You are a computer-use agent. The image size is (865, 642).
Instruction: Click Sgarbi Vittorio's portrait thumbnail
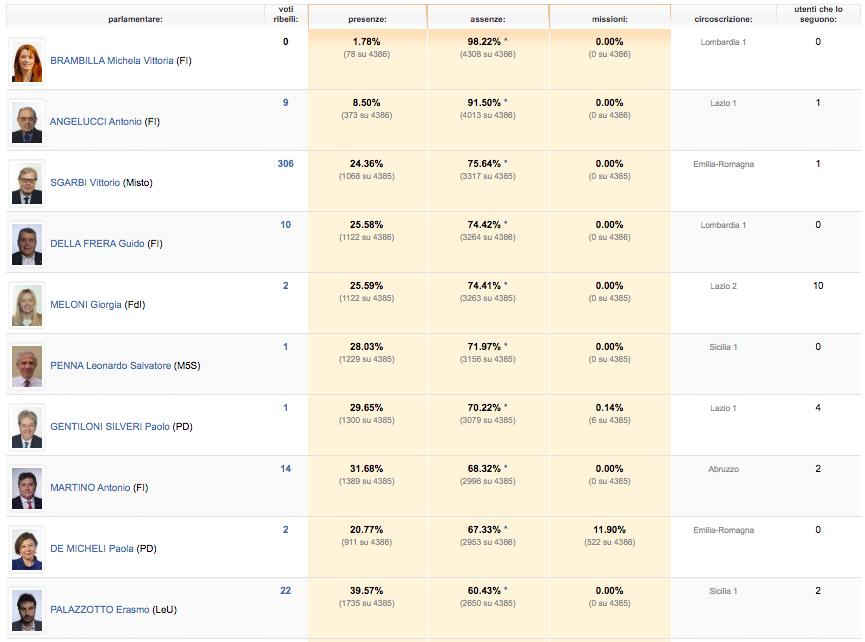click(26, 183)
